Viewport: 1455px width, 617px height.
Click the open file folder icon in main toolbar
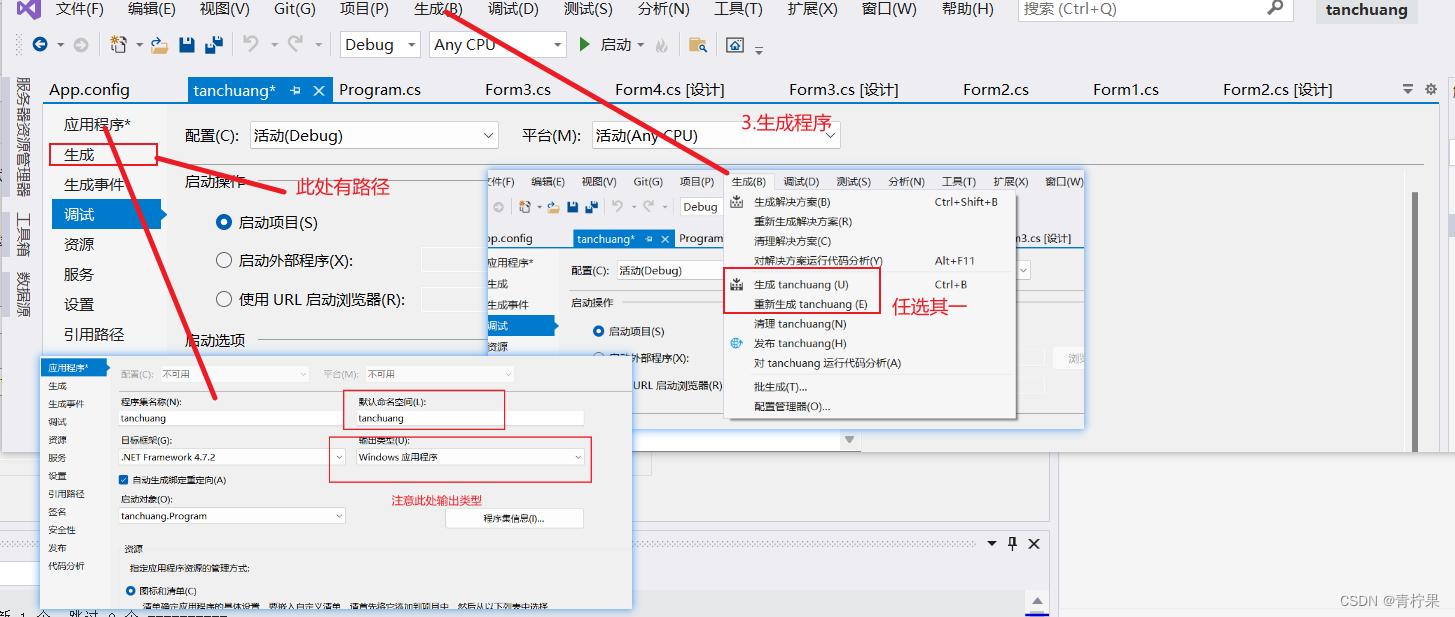pyautogui.click(x=159, y=45)
